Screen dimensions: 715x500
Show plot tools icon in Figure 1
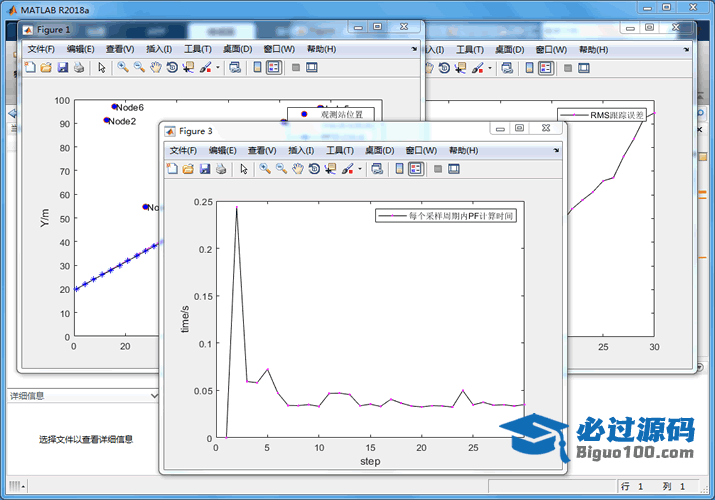[311, 67]
